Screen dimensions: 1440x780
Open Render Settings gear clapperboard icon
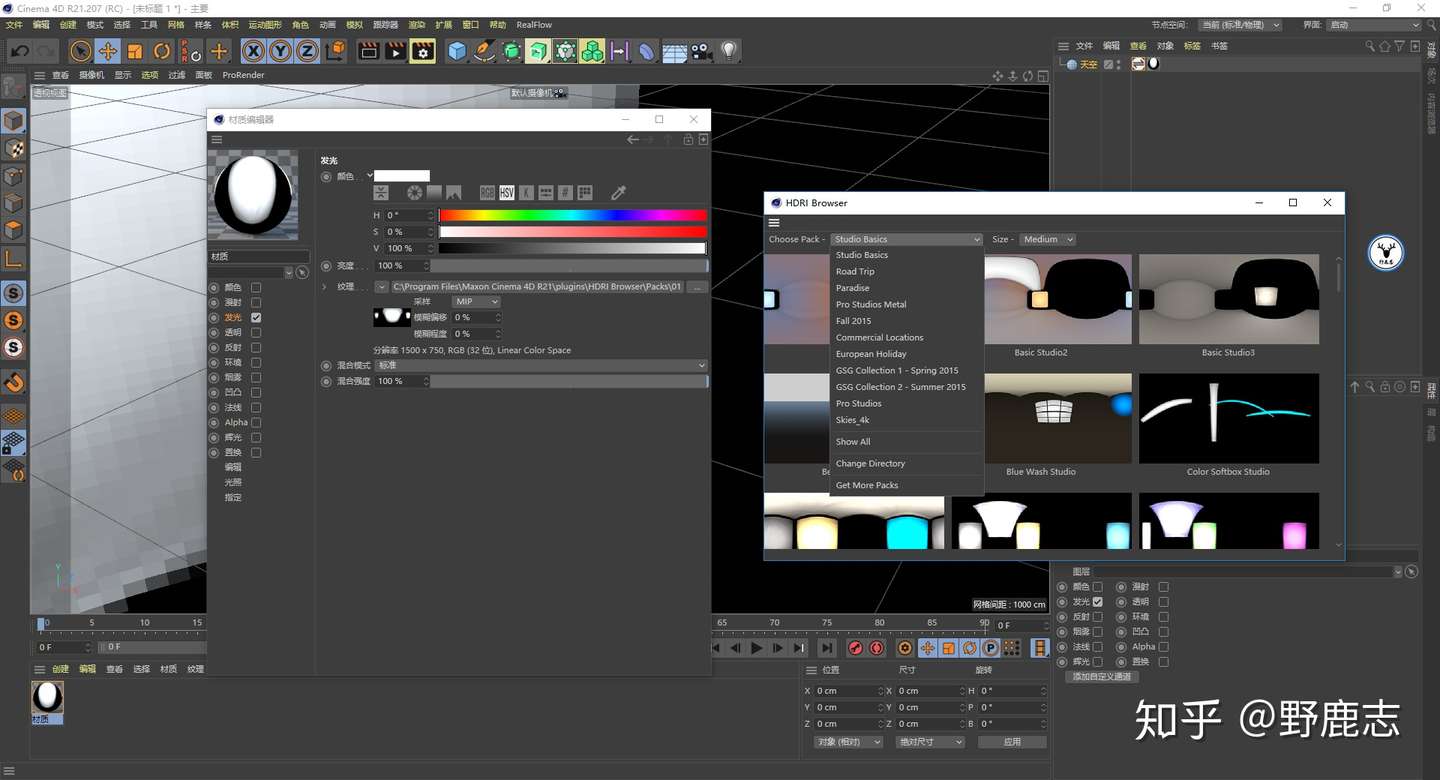(423, 51)
